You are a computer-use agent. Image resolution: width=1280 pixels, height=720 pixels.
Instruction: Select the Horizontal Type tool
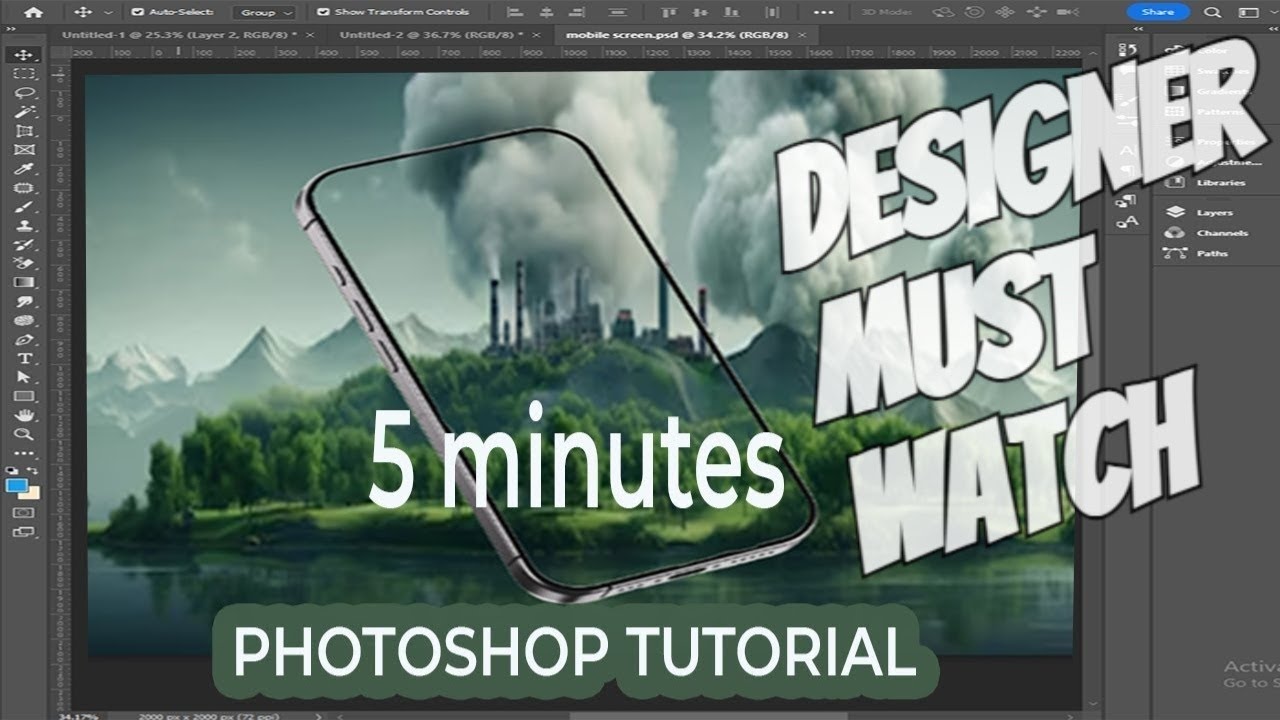tap(25, 358)
